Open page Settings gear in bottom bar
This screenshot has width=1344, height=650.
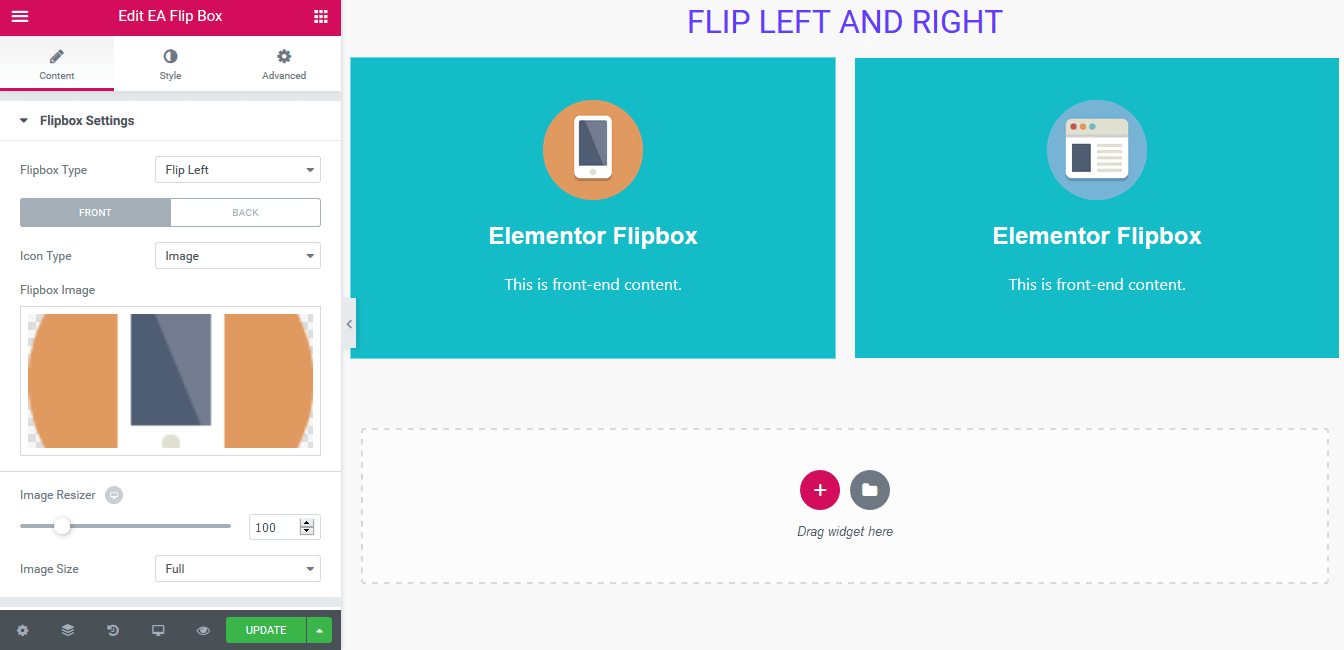22,630
